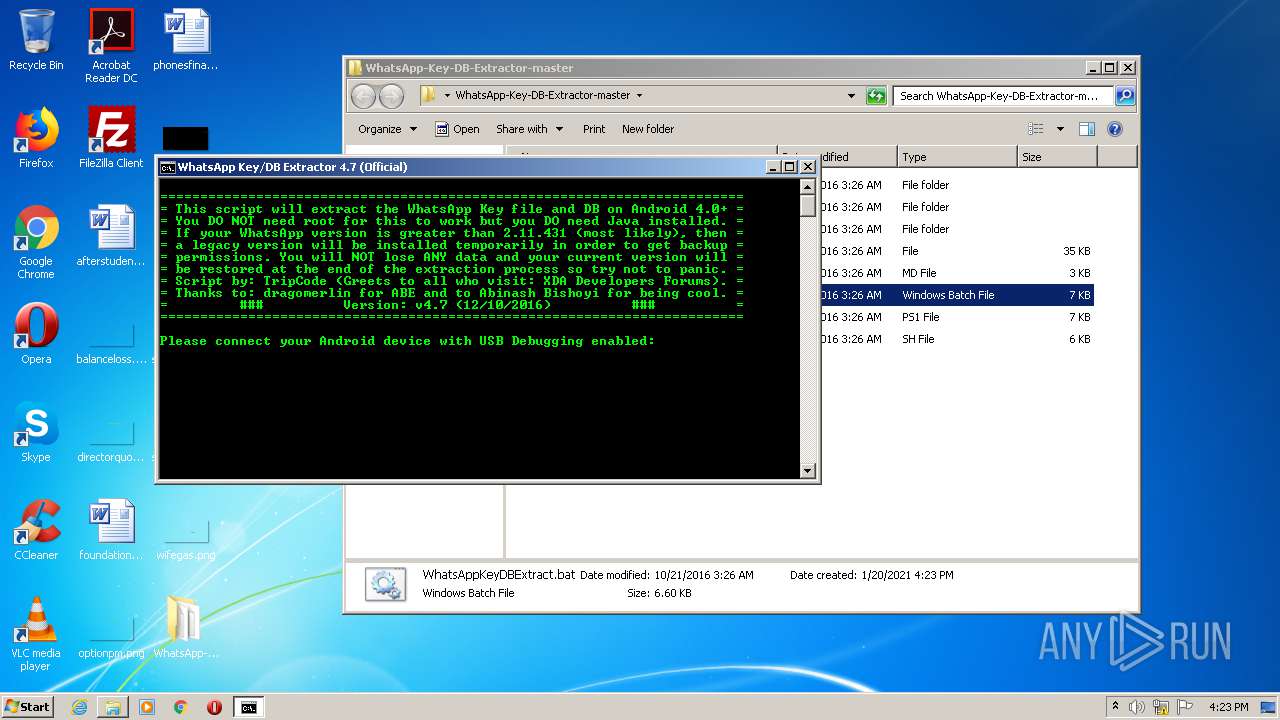The width and height of the screenshot is (1280, 720).
Task: Launch Opera browser from desktop
Action: tap(36, 334)
